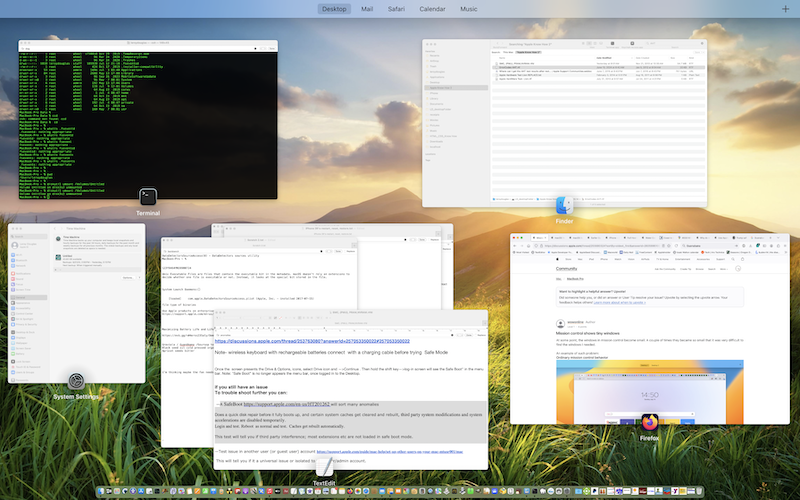
Task: Select the Finder file list window
Action: tap(564, 120)
